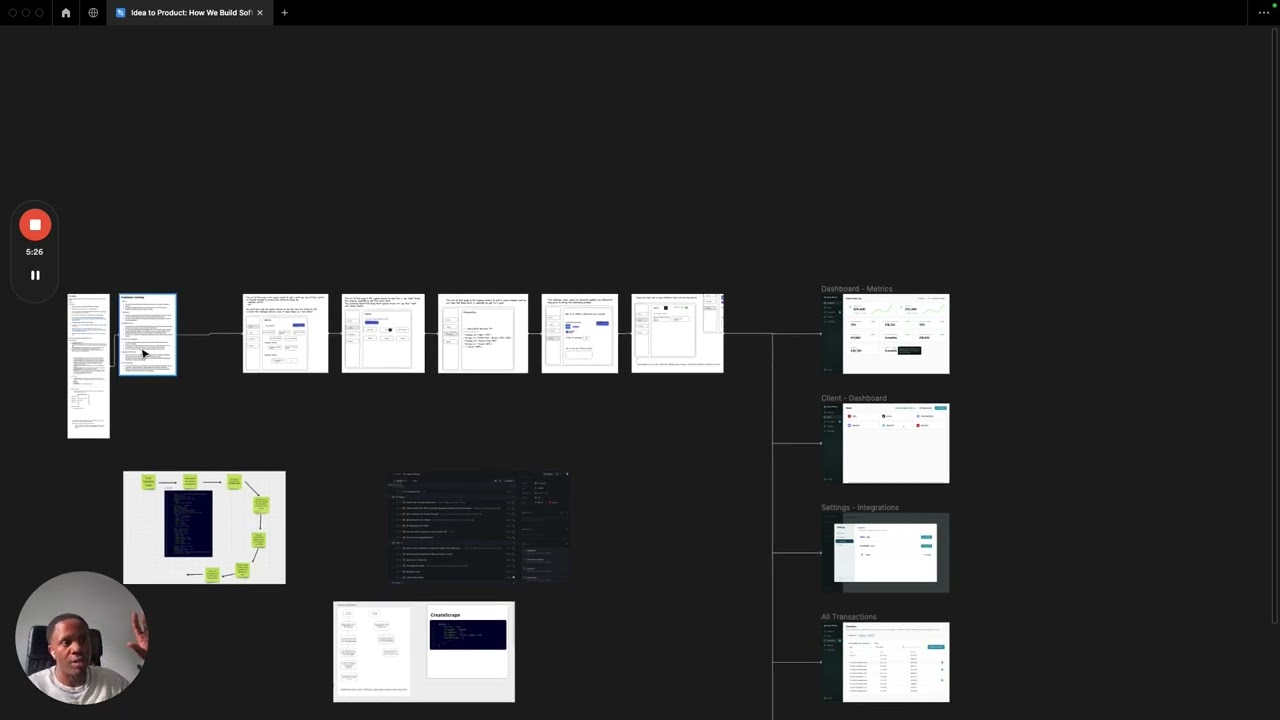
Task: Pause the screen recording
Action: (35, 275)
